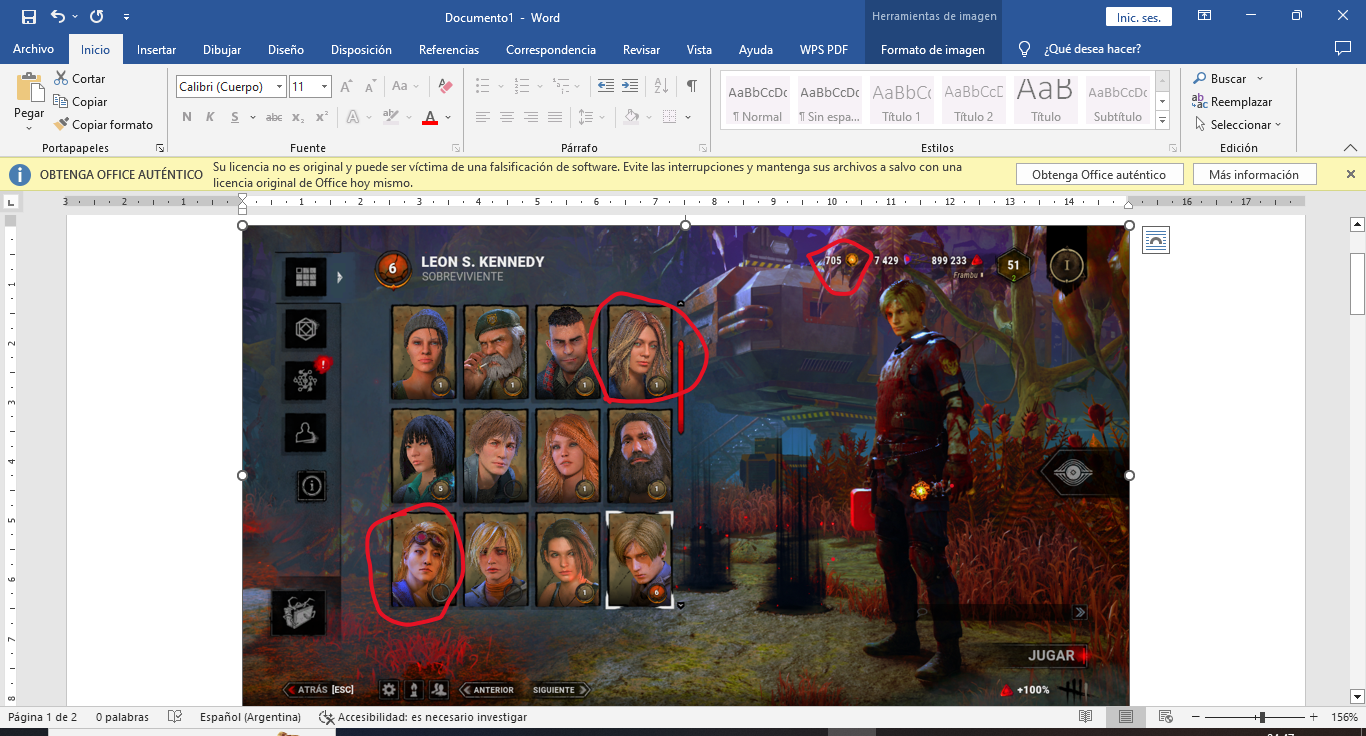Switch to print layout view

1126,717
